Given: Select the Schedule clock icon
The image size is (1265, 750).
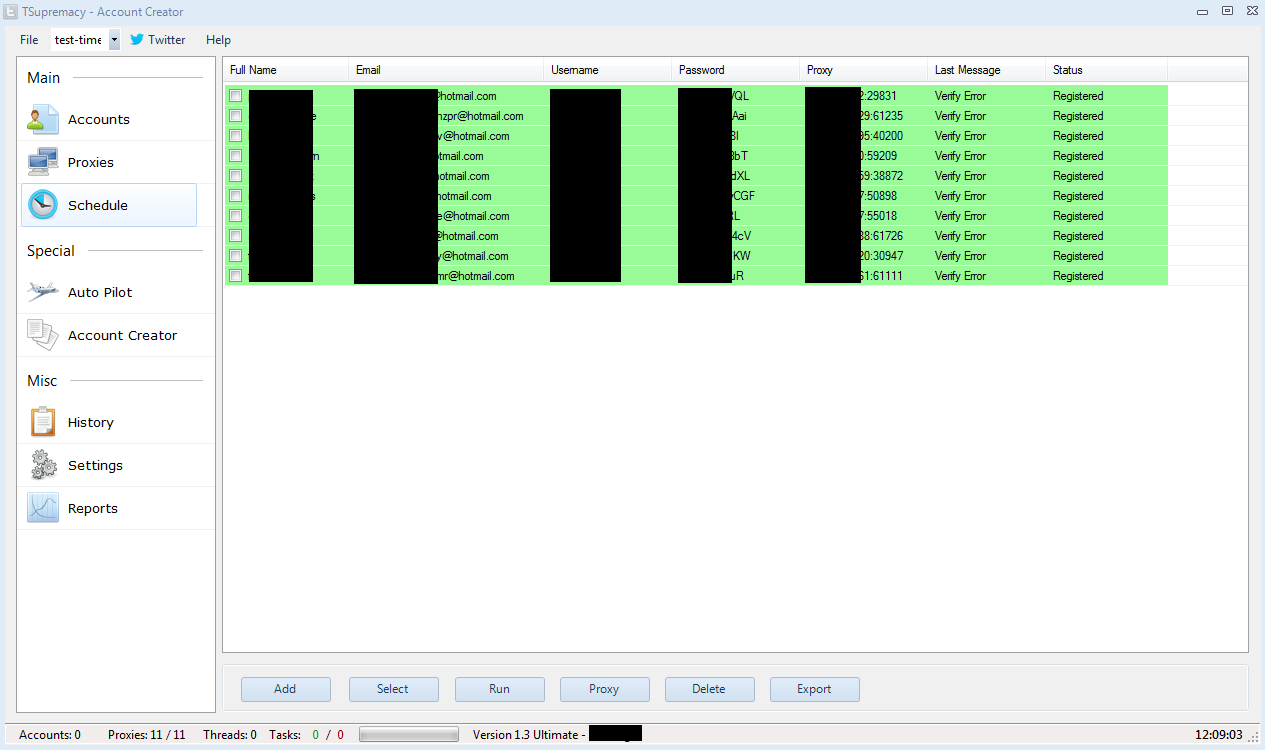Looking at the screenshot, I should coord(43,205).
